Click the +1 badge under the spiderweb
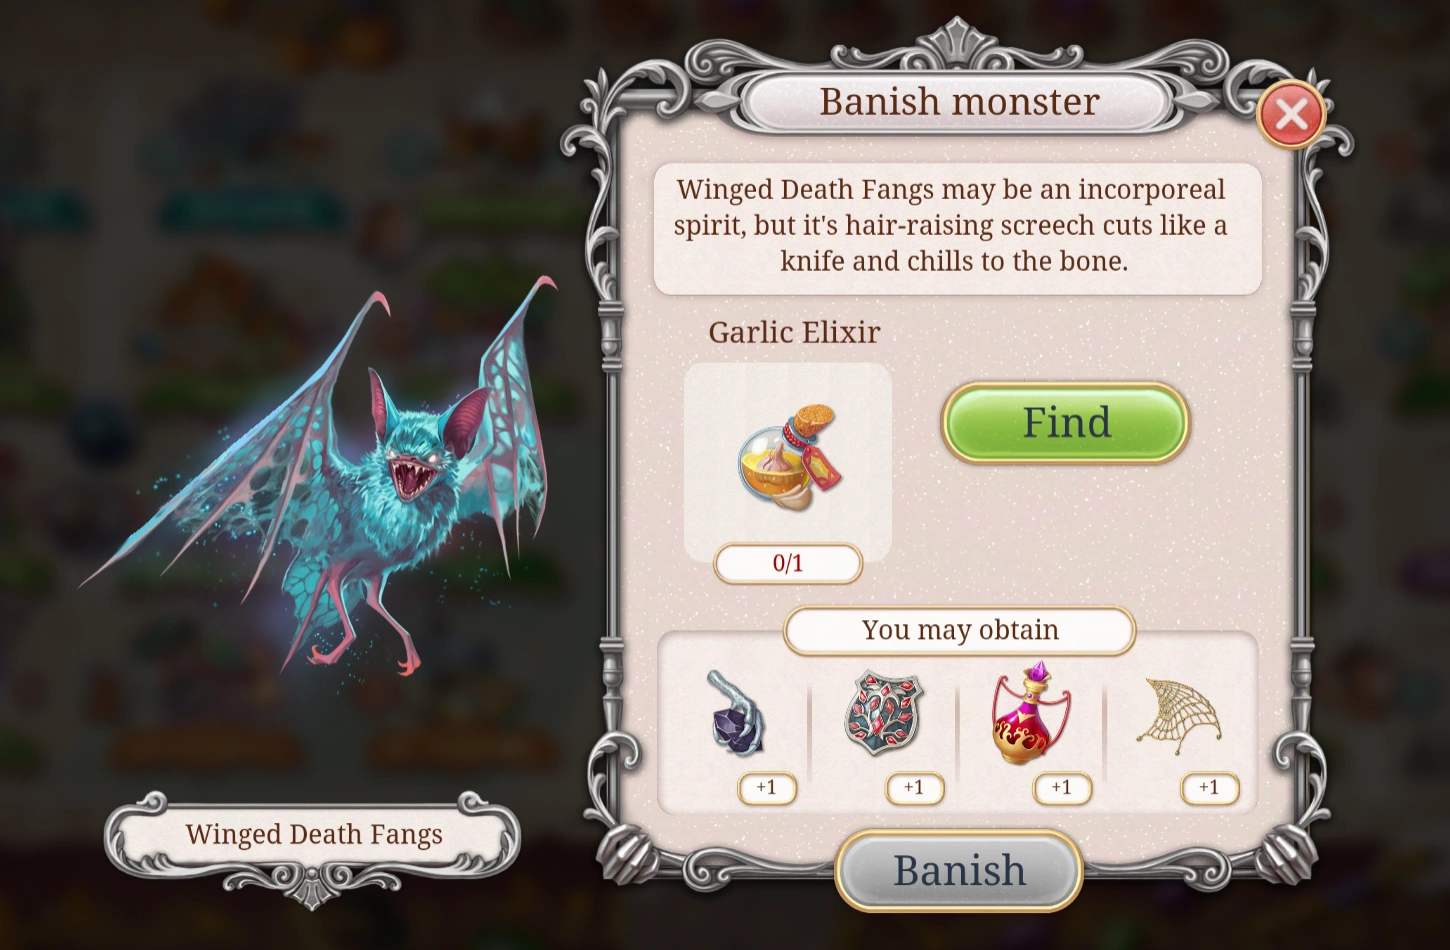1450x950 pixels. tap(1209, 788)
